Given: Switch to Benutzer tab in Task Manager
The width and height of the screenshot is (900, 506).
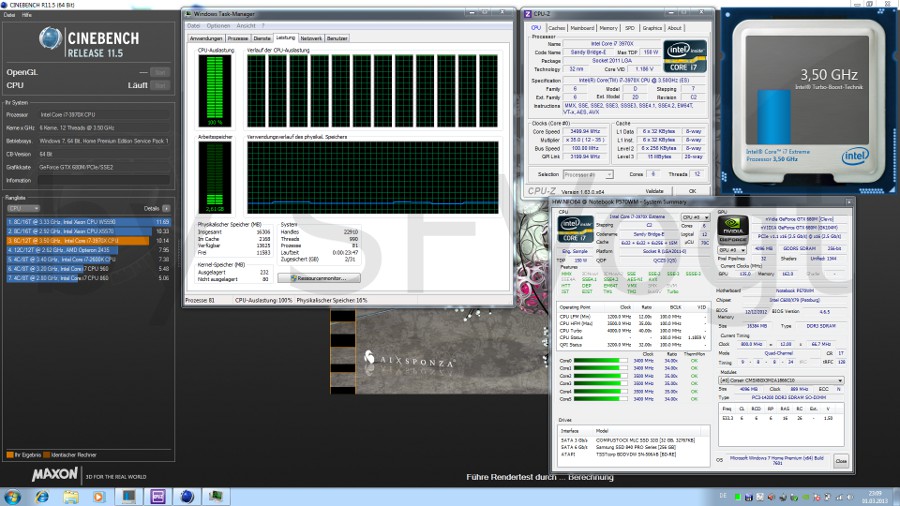Looking at the screenshot, I should pos(337,38).
